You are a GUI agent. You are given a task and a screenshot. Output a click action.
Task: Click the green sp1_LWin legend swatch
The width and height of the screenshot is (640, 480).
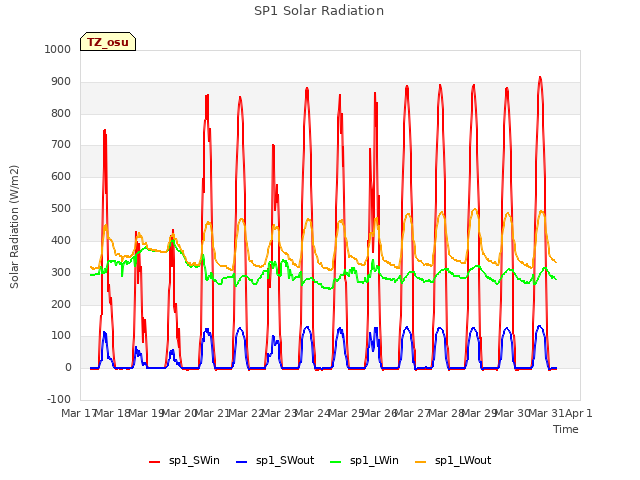coord(336,462)
